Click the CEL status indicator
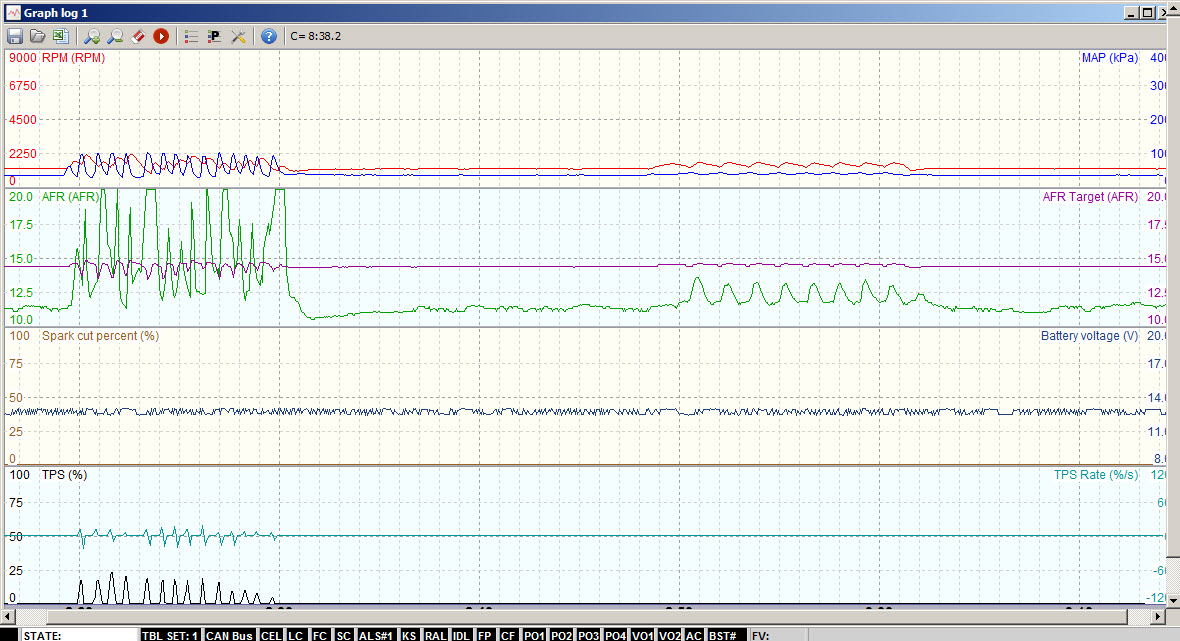Screen dimensions: 1180x641 (271, 635)
